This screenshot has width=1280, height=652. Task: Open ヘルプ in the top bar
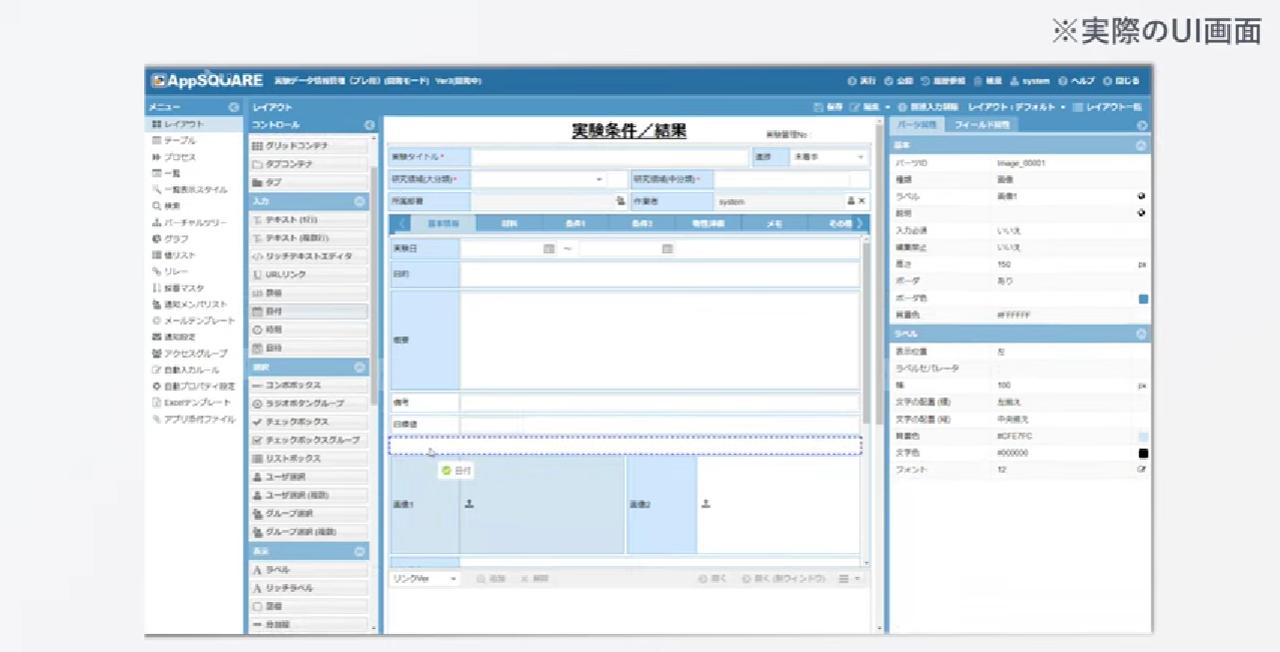tap(1078, 81)
